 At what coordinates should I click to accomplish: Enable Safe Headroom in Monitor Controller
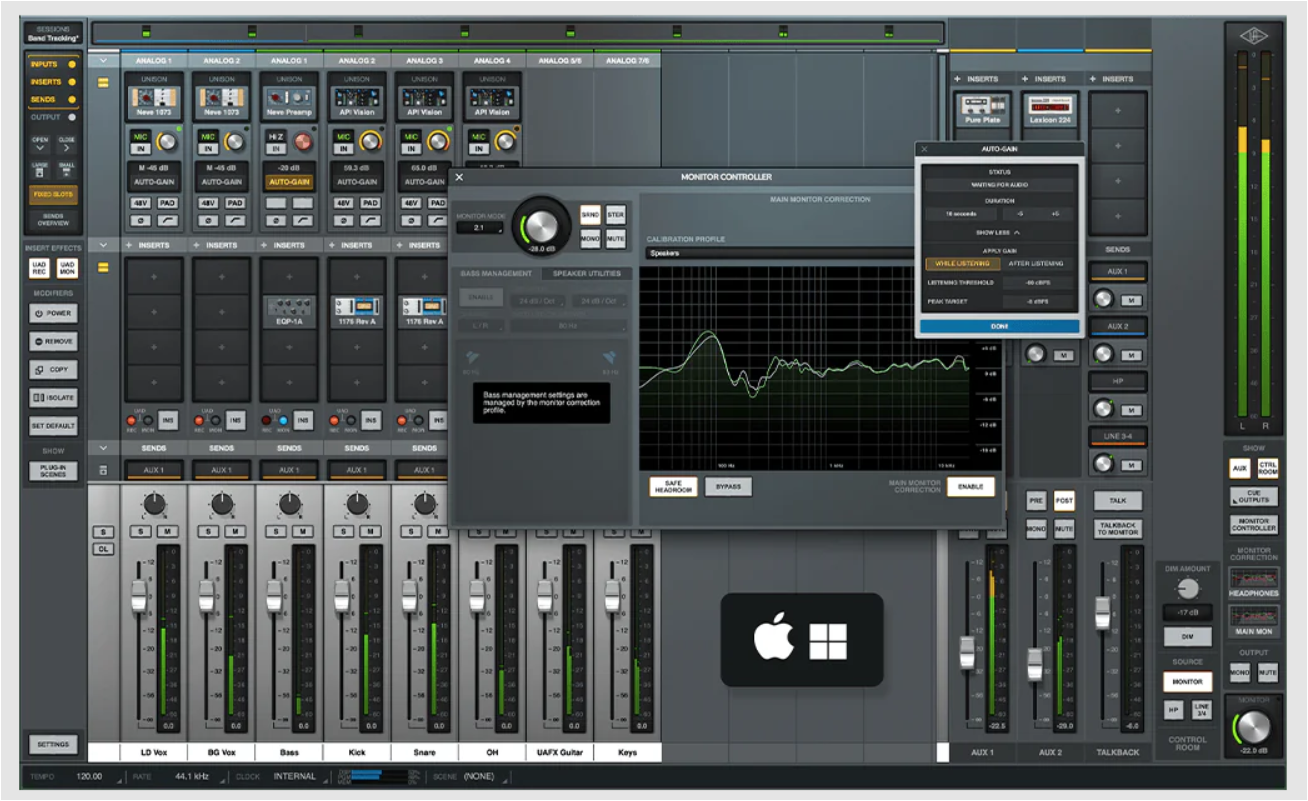(673, 487)
